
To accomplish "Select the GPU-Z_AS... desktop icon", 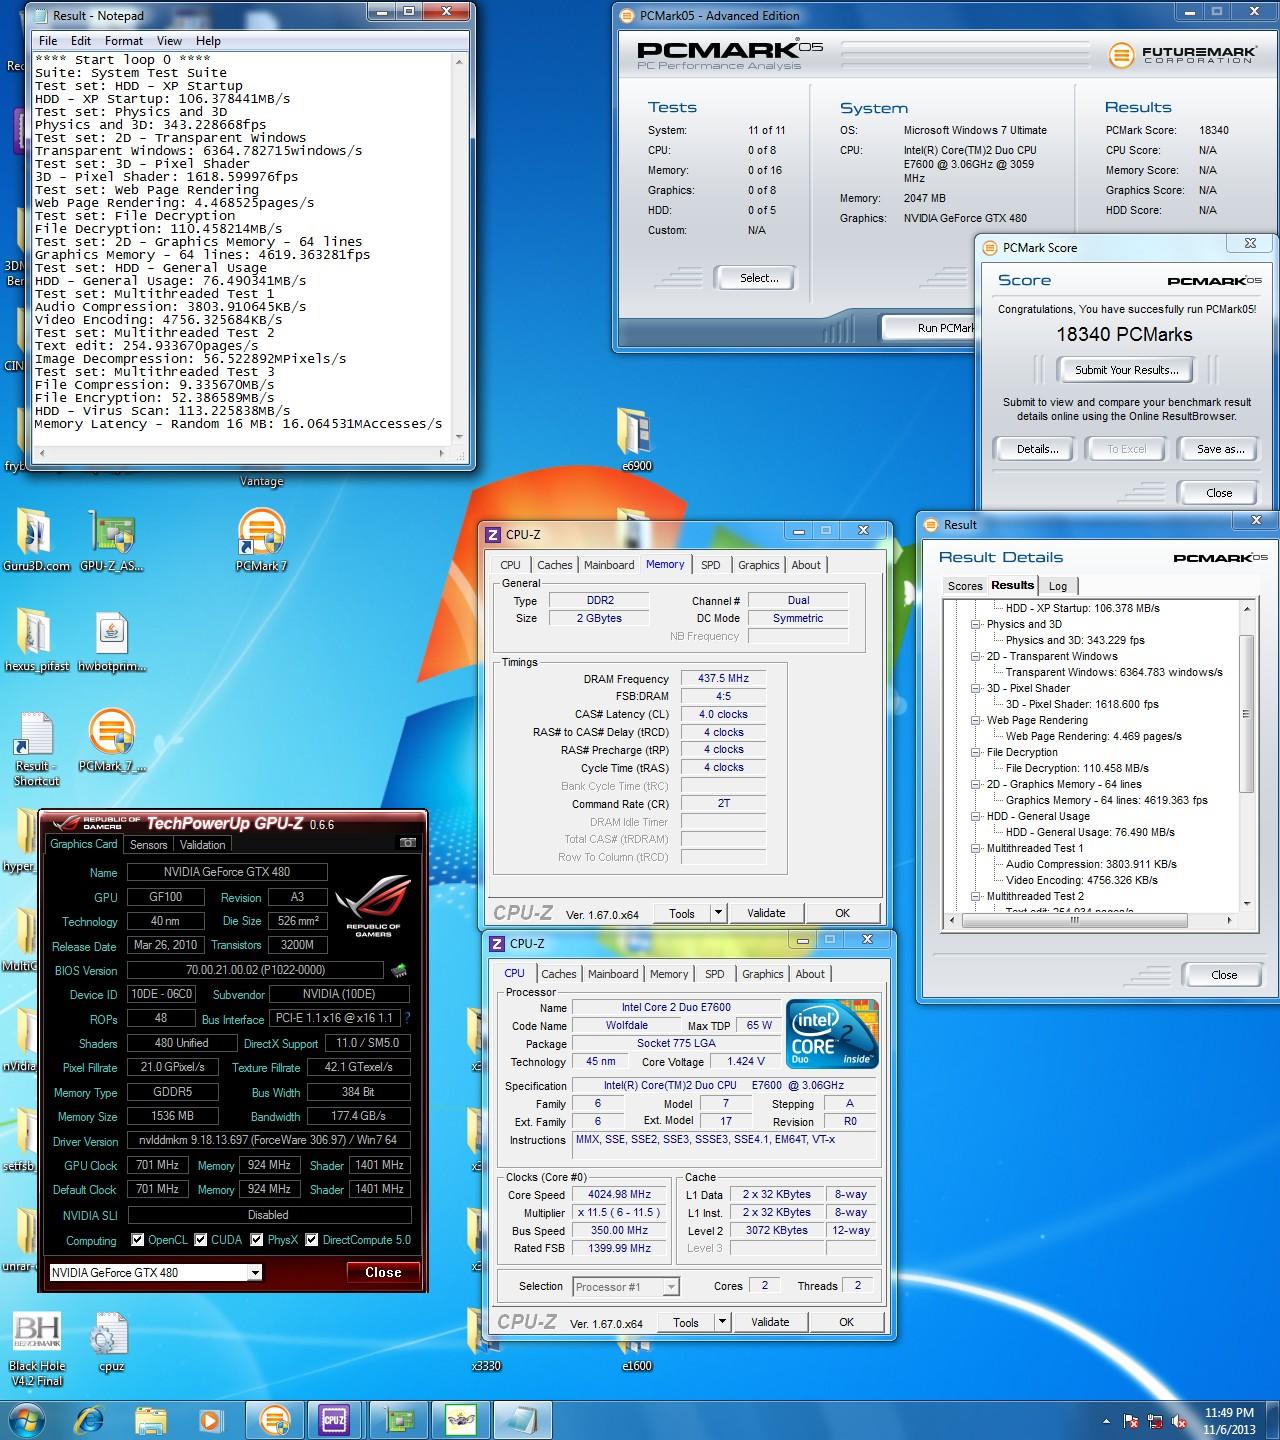I will point(112,540).
